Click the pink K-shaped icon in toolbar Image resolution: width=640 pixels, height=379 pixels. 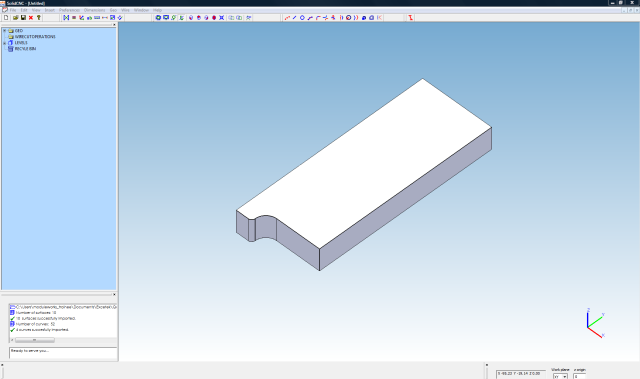click(x=380, y=18)
